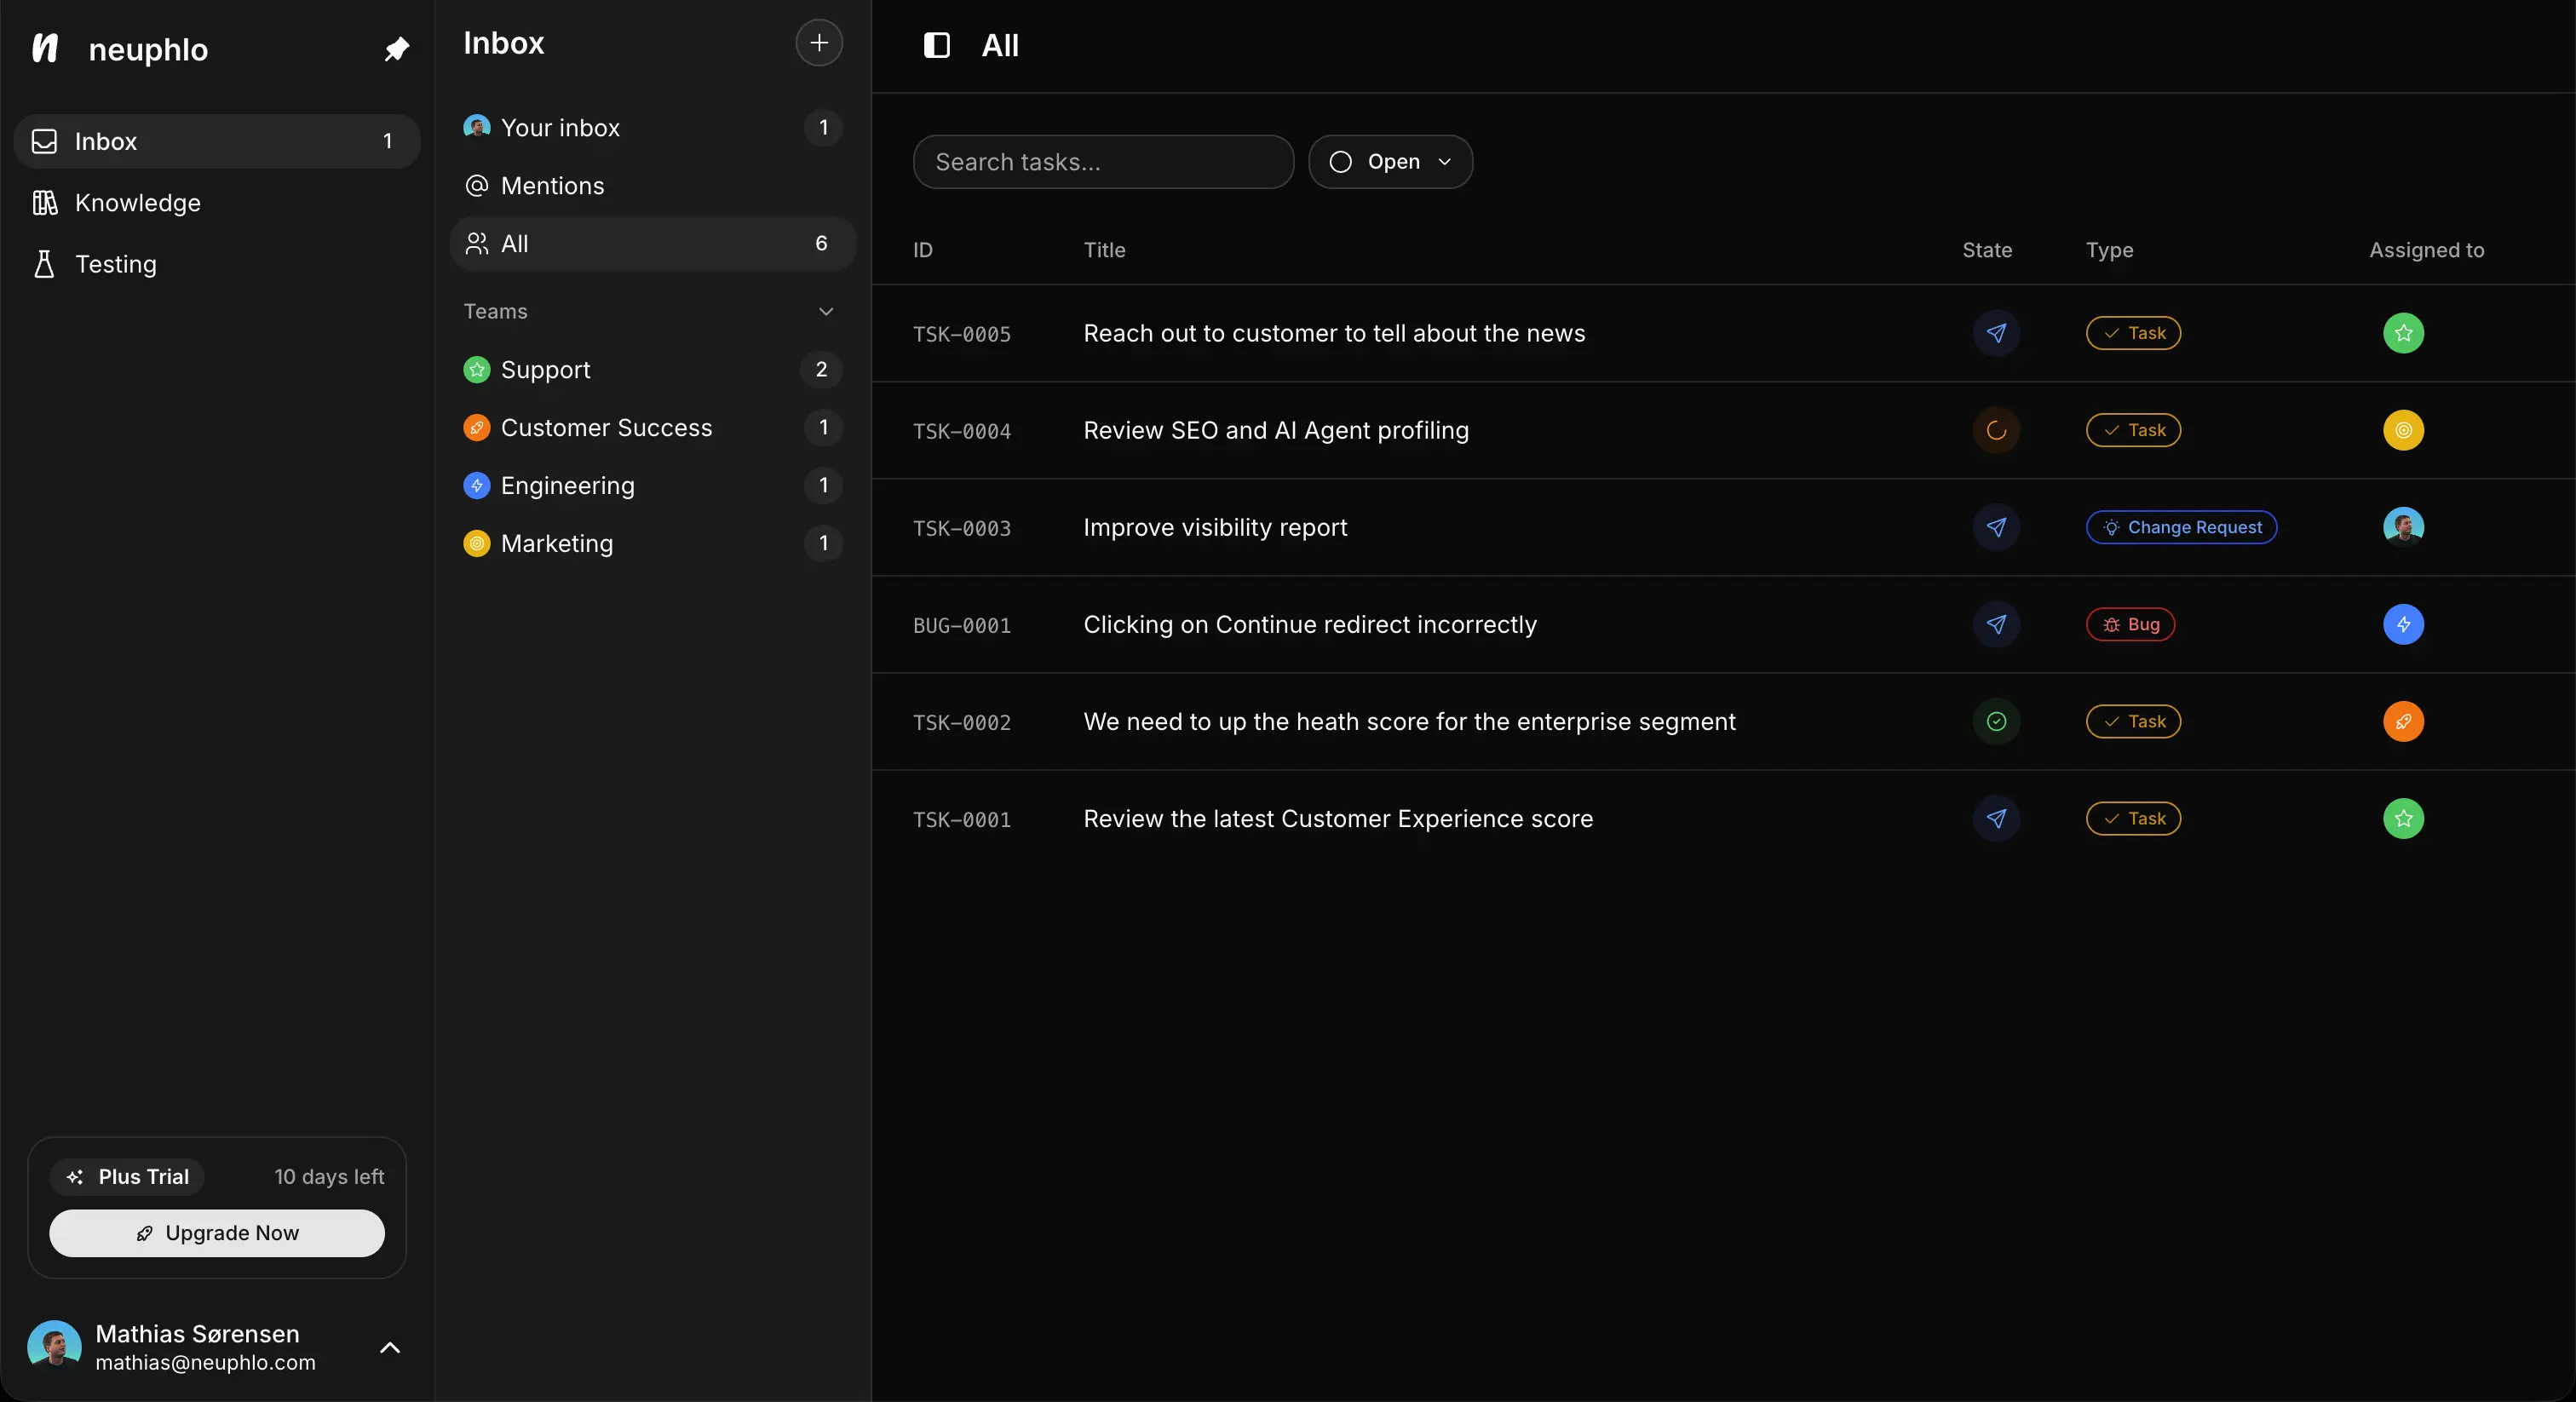
Task: Open the Open status filter dropdown
Action: [1391, 162]
